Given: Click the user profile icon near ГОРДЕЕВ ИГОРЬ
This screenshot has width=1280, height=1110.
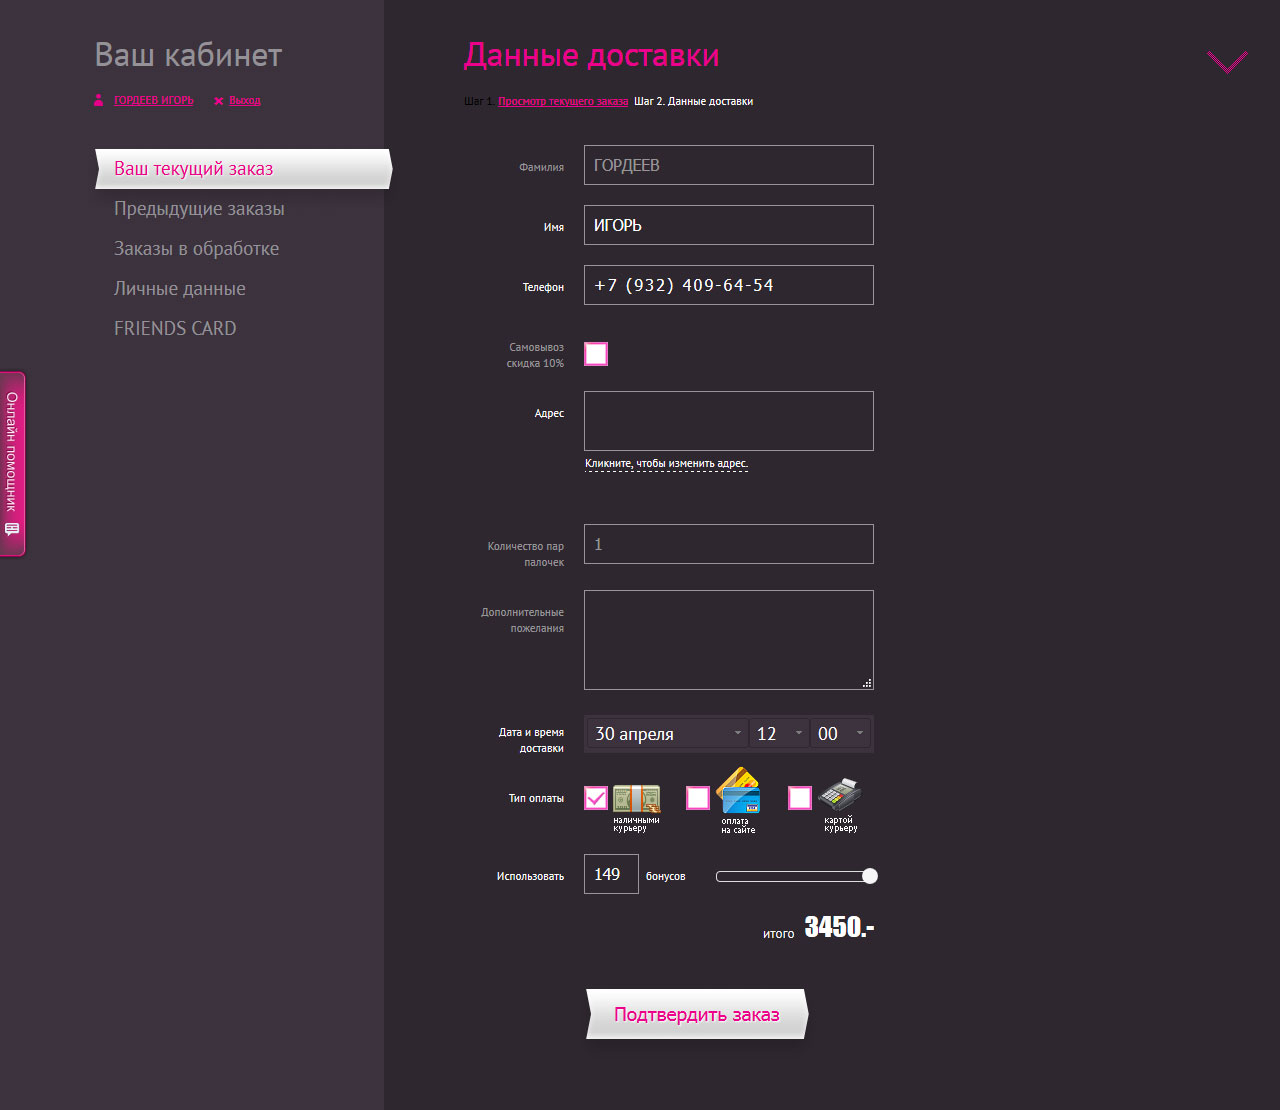Looking at the screenshot, I should coord(98,100).
